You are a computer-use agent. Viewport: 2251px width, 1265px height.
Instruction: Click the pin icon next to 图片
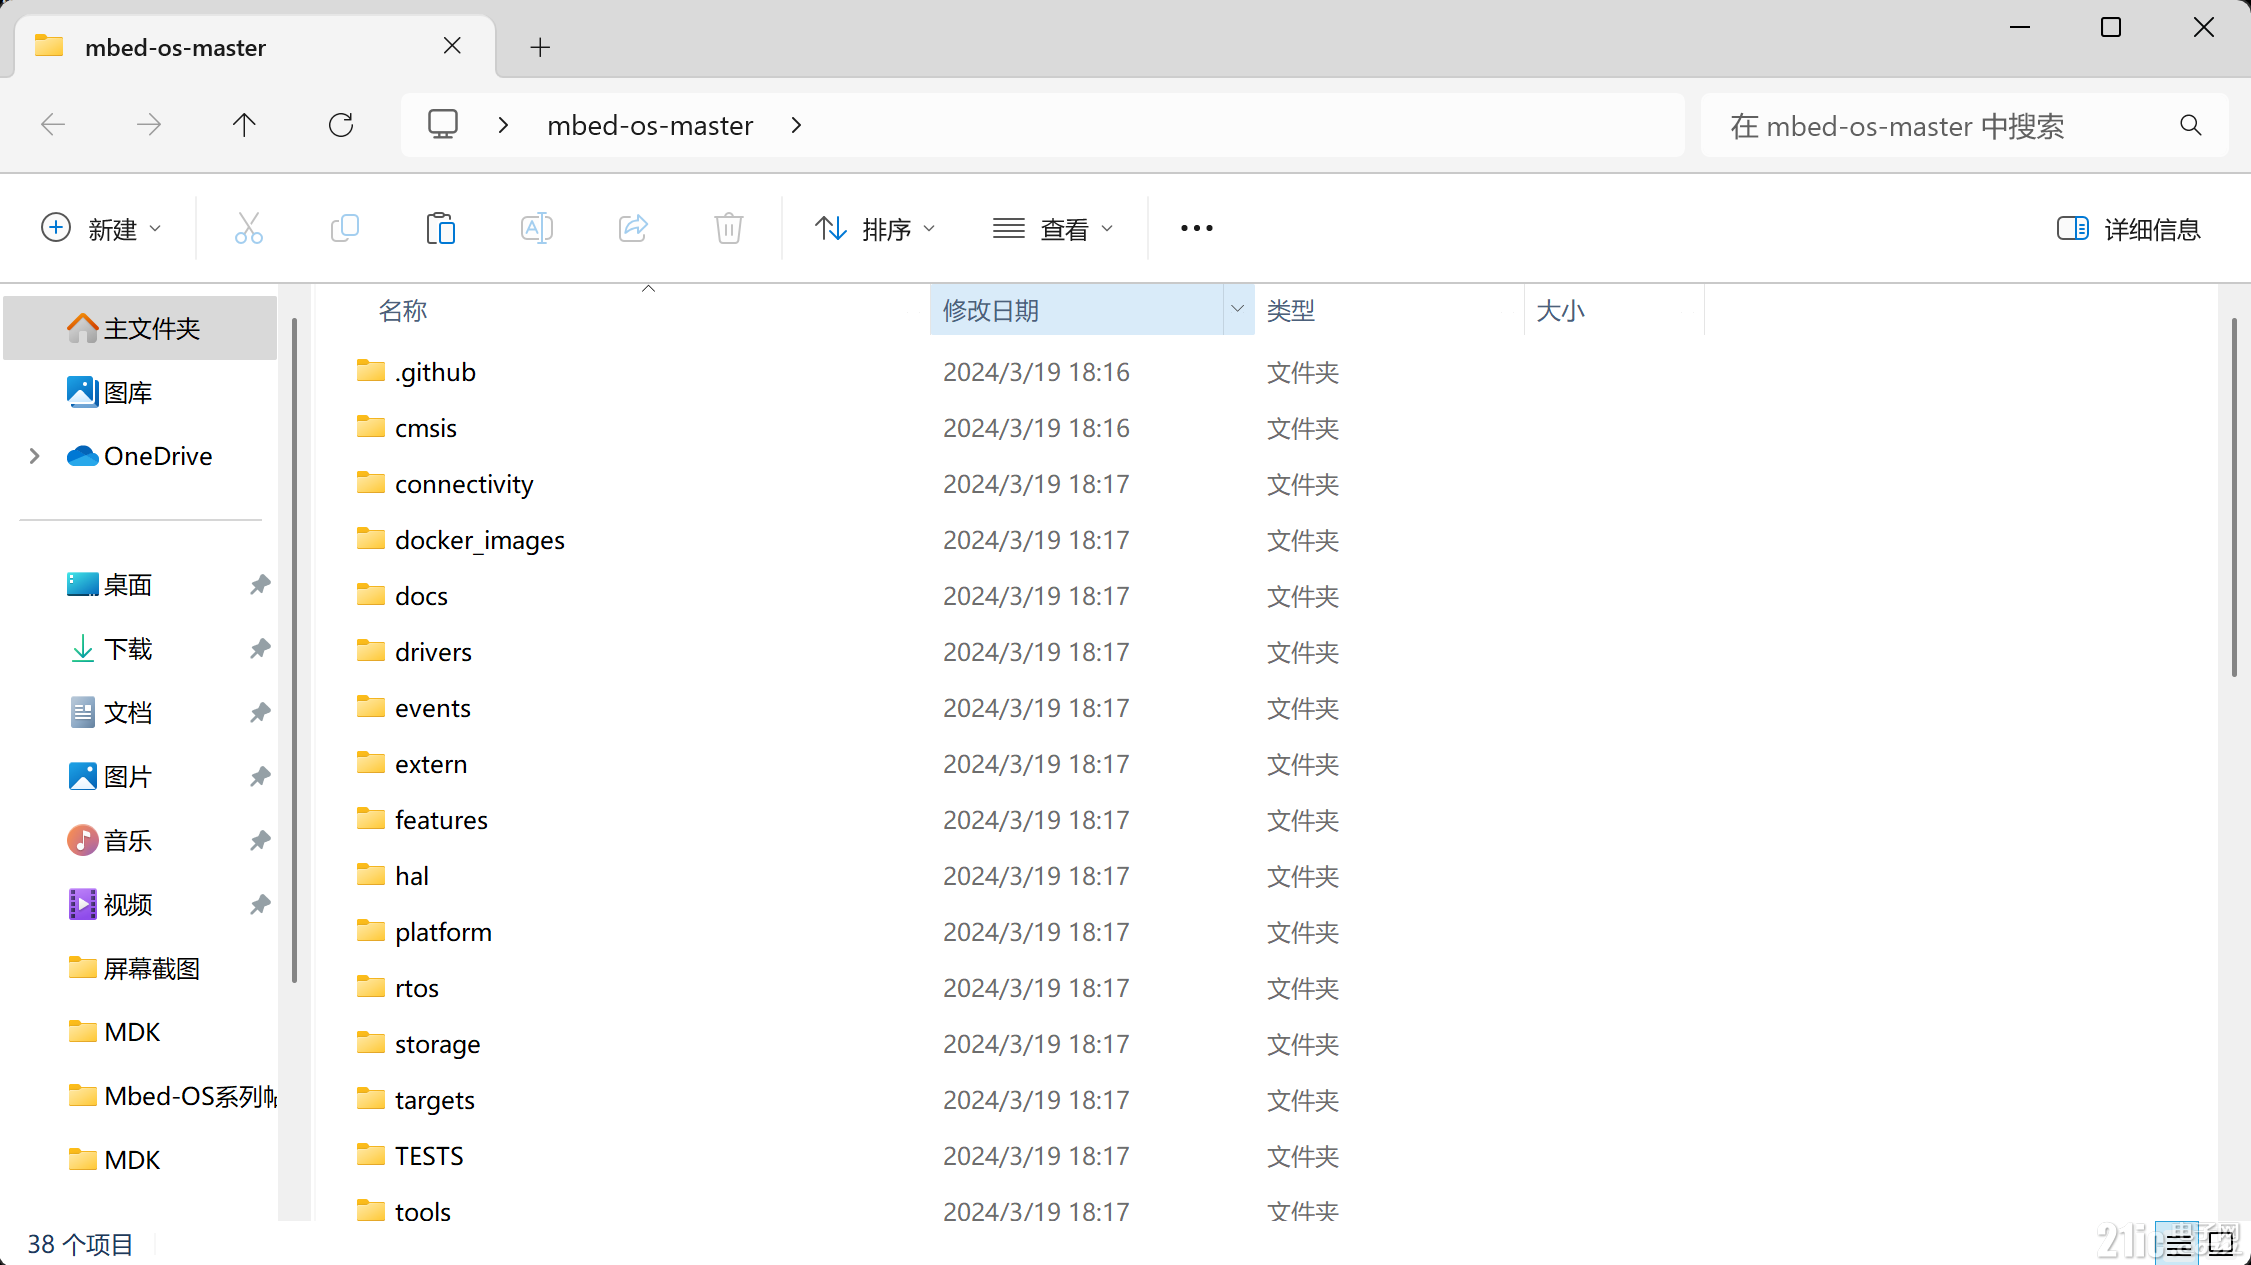pyautogui.click(x=260, y=776)
